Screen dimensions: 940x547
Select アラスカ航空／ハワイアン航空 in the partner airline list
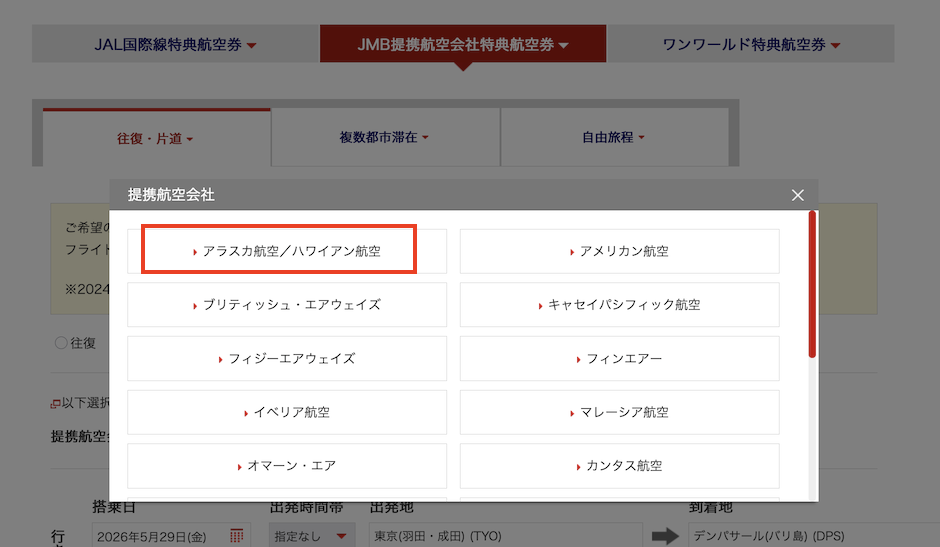tap(287, 251)
